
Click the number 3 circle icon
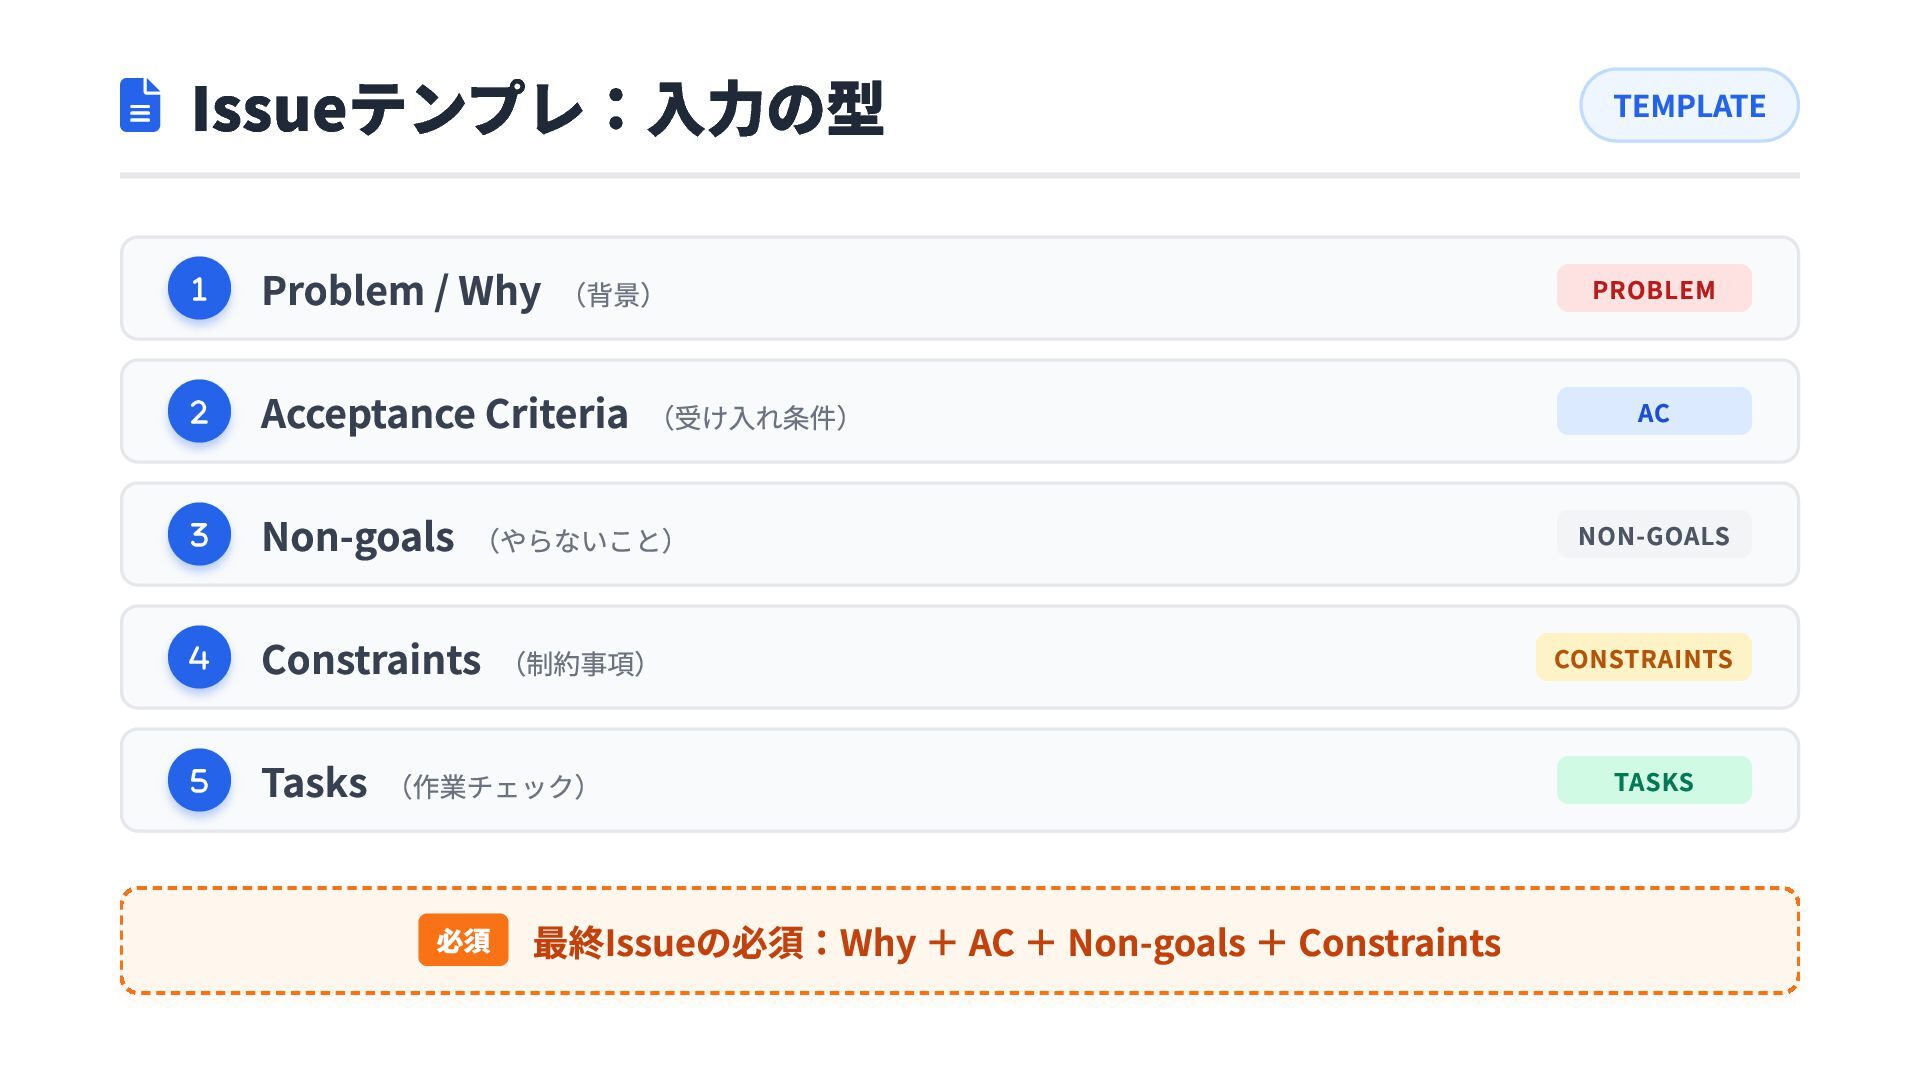(199, 535)
